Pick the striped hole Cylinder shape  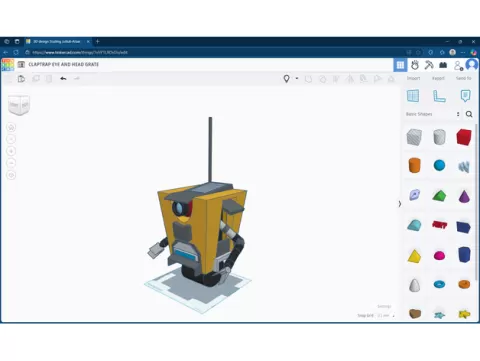click(x=439, y=137)
